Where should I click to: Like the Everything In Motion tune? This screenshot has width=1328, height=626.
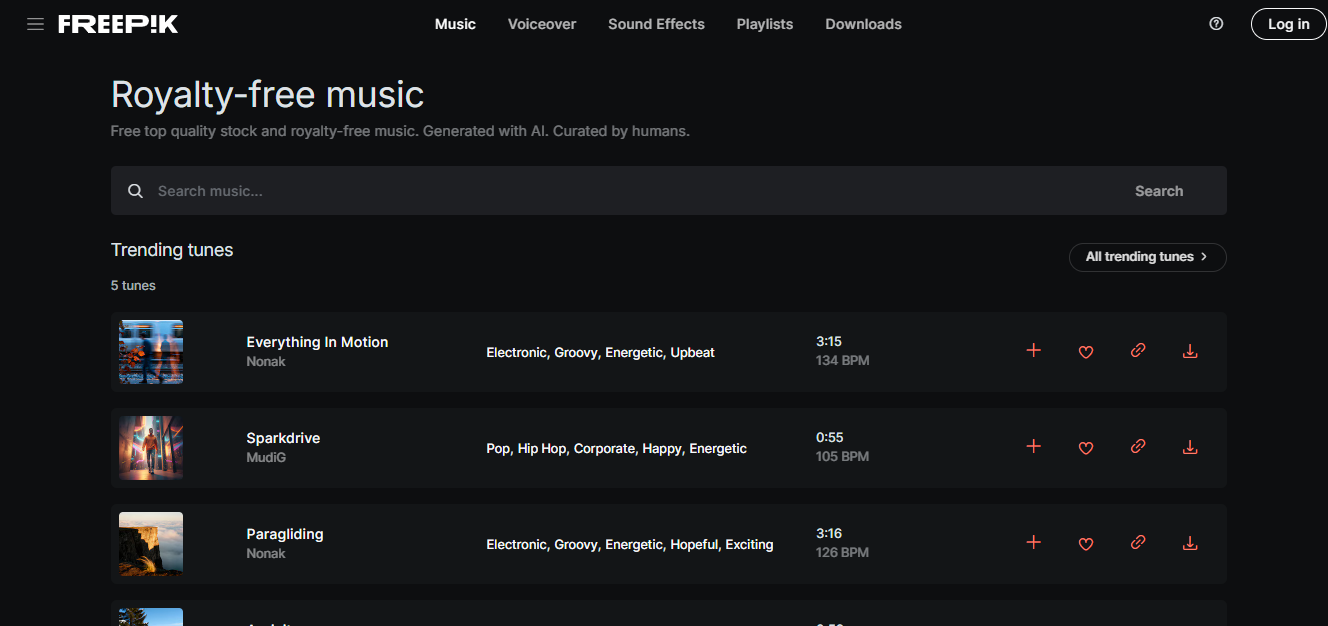[x=1086, y=351]
